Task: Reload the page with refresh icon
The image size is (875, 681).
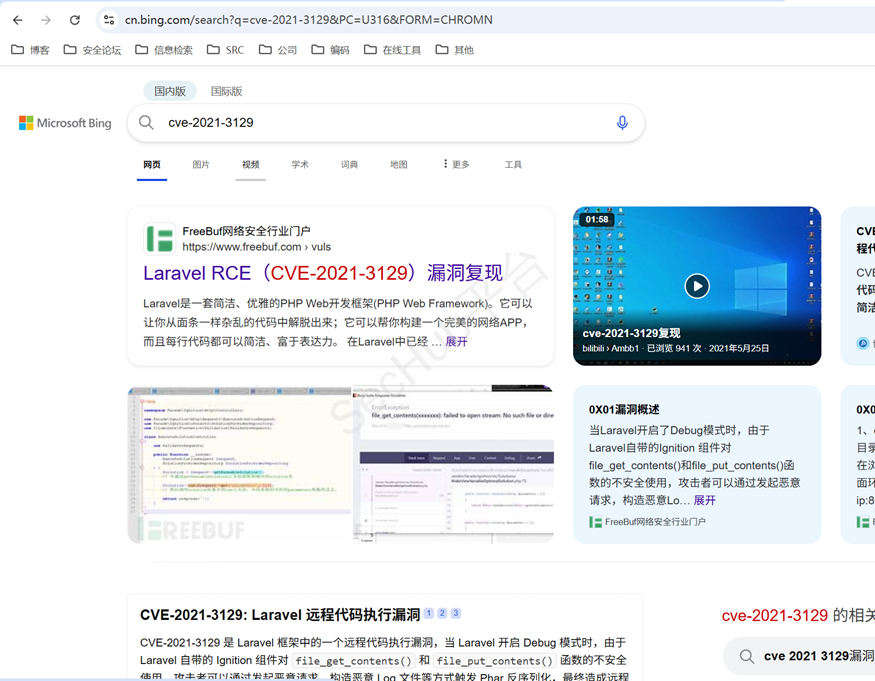Action: point(74,20)
